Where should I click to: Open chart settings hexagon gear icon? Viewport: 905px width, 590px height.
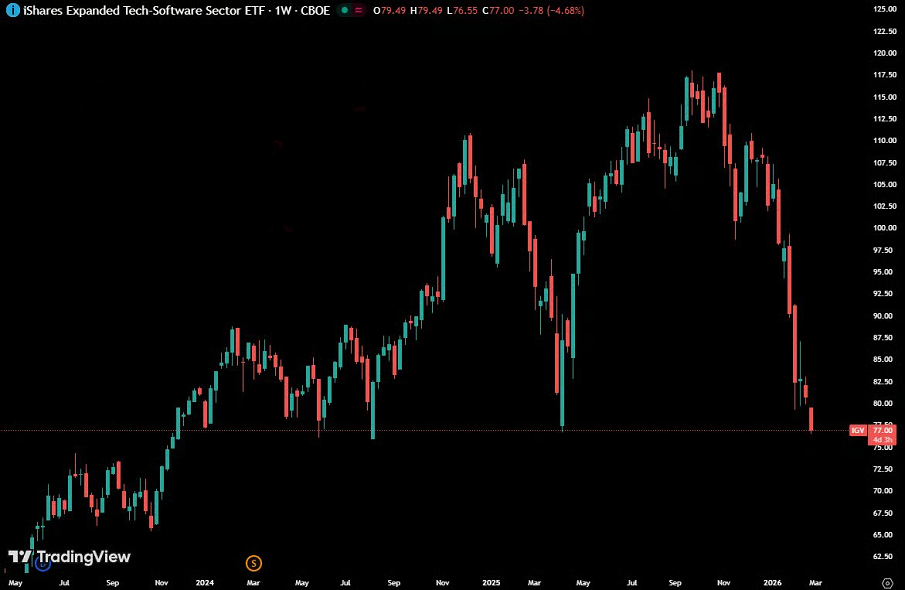pyautogui.click(x=888, y=582)
